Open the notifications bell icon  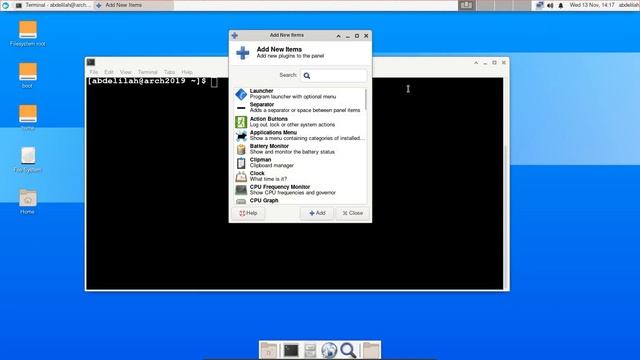pos(560,5)
